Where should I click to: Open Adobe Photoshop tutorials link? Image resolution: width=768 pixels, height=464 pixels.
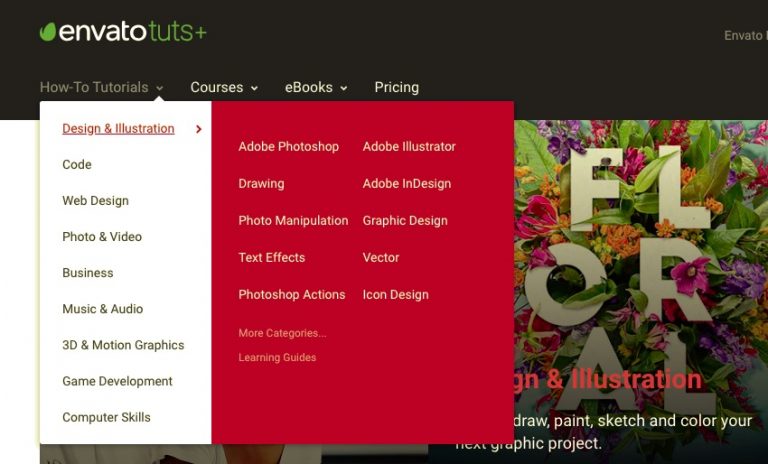coord(288,147)
